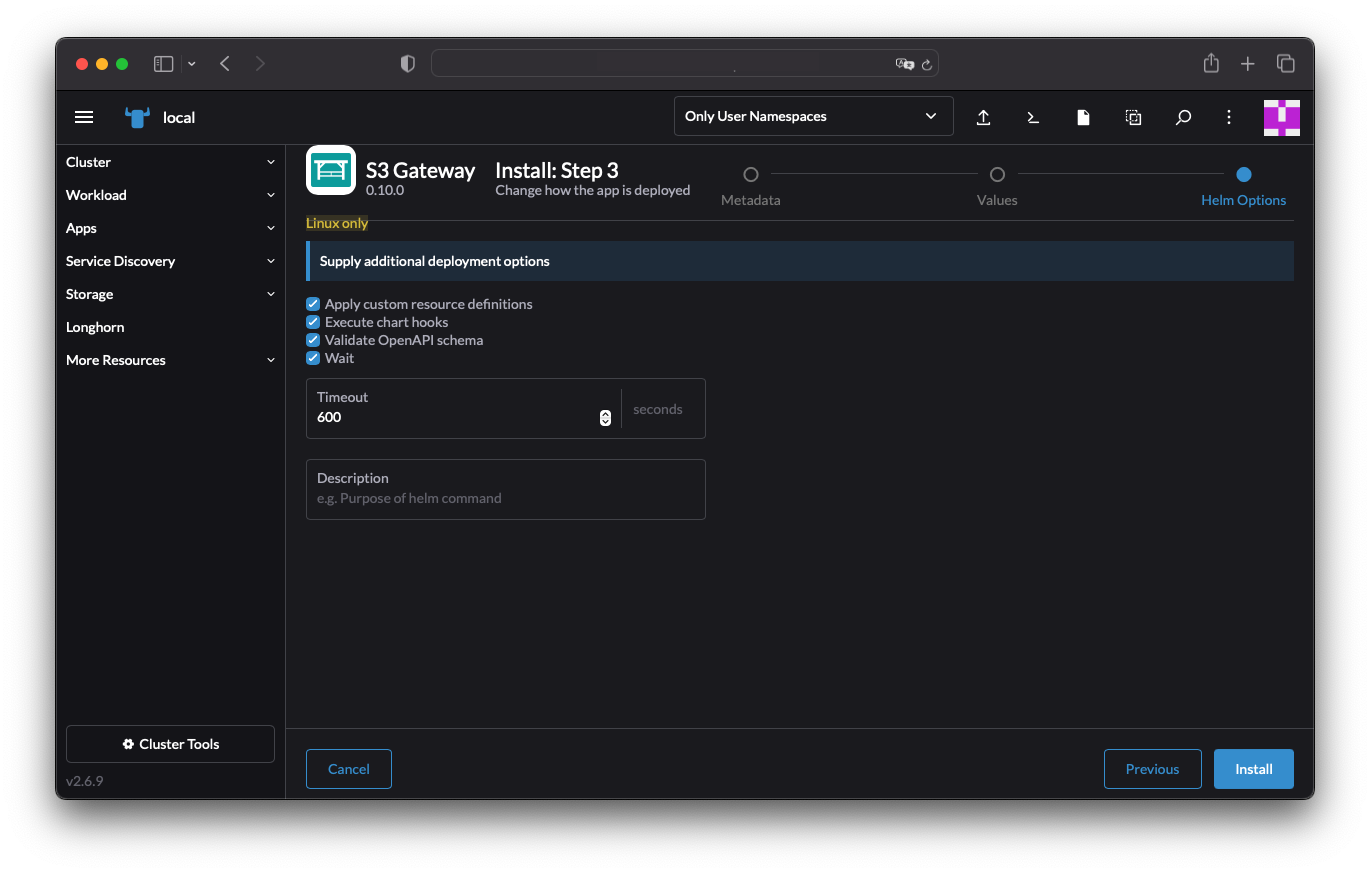The width and height of the screenshot is (1370, 873).
Task: Click the Download KubeConfig file icon
Action: [1083, 116]
